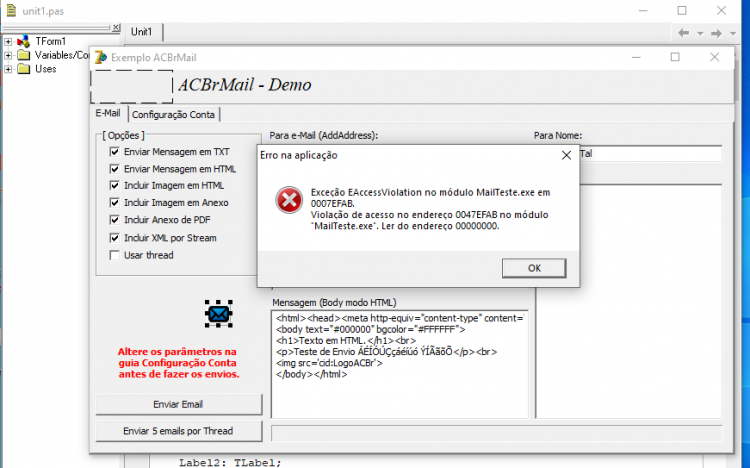Select the 'E-Mail' tab
The image size is (750, 468).
point(108,113)
